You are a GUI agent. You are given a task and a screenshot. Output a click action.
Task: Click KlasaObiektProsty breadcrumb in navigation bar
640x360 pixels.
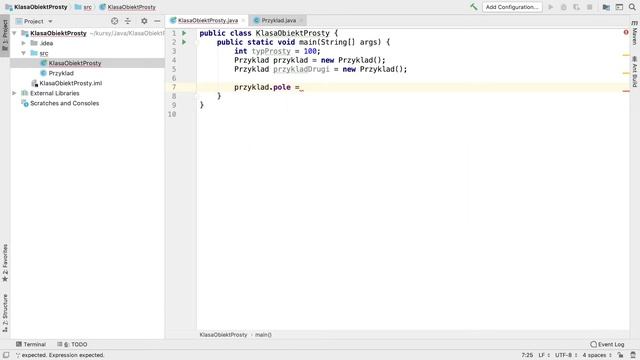coord(36,7)
